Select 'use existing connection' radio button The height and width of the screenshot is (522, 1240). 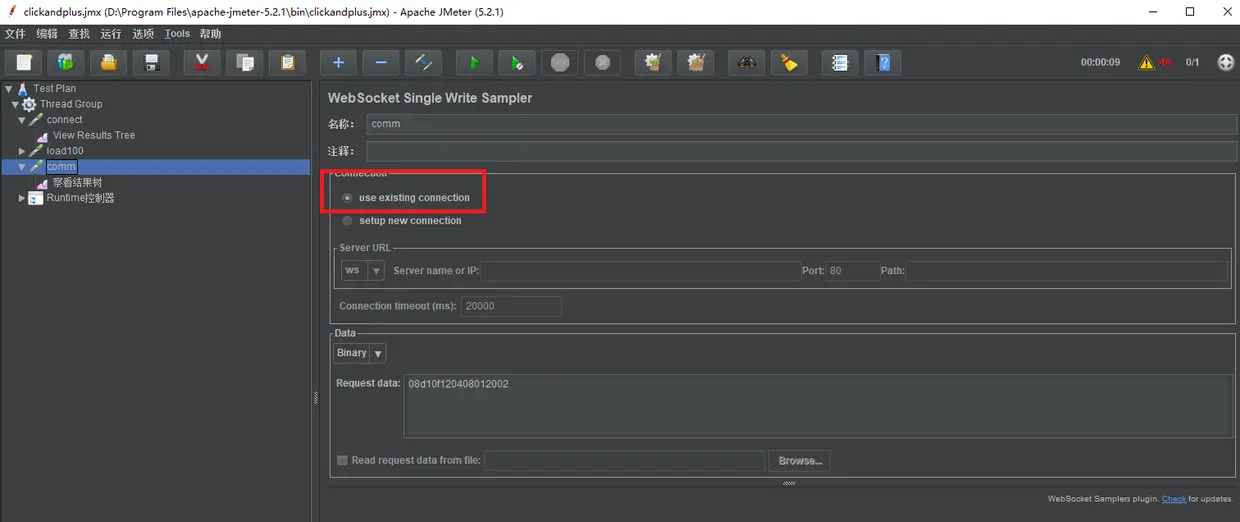click(347, 198)
